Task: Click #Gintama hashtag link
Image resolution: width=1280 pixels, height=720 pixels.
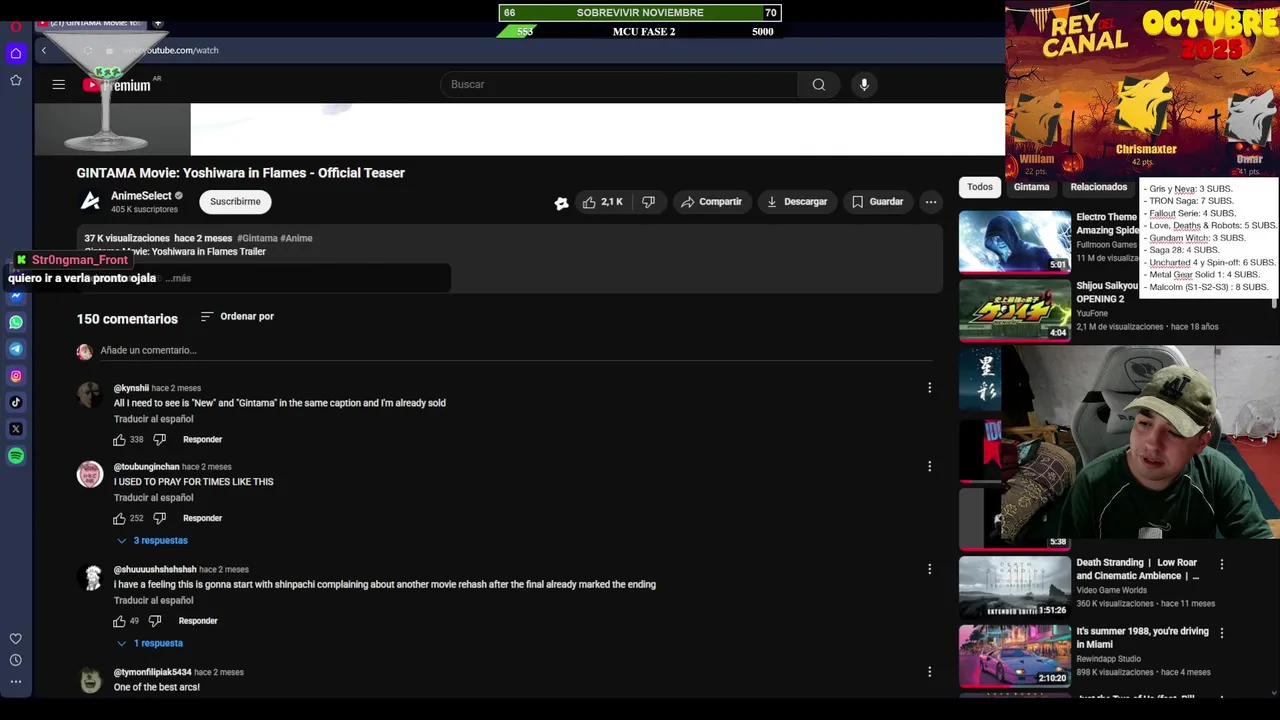Action: (x=257, y=239)
